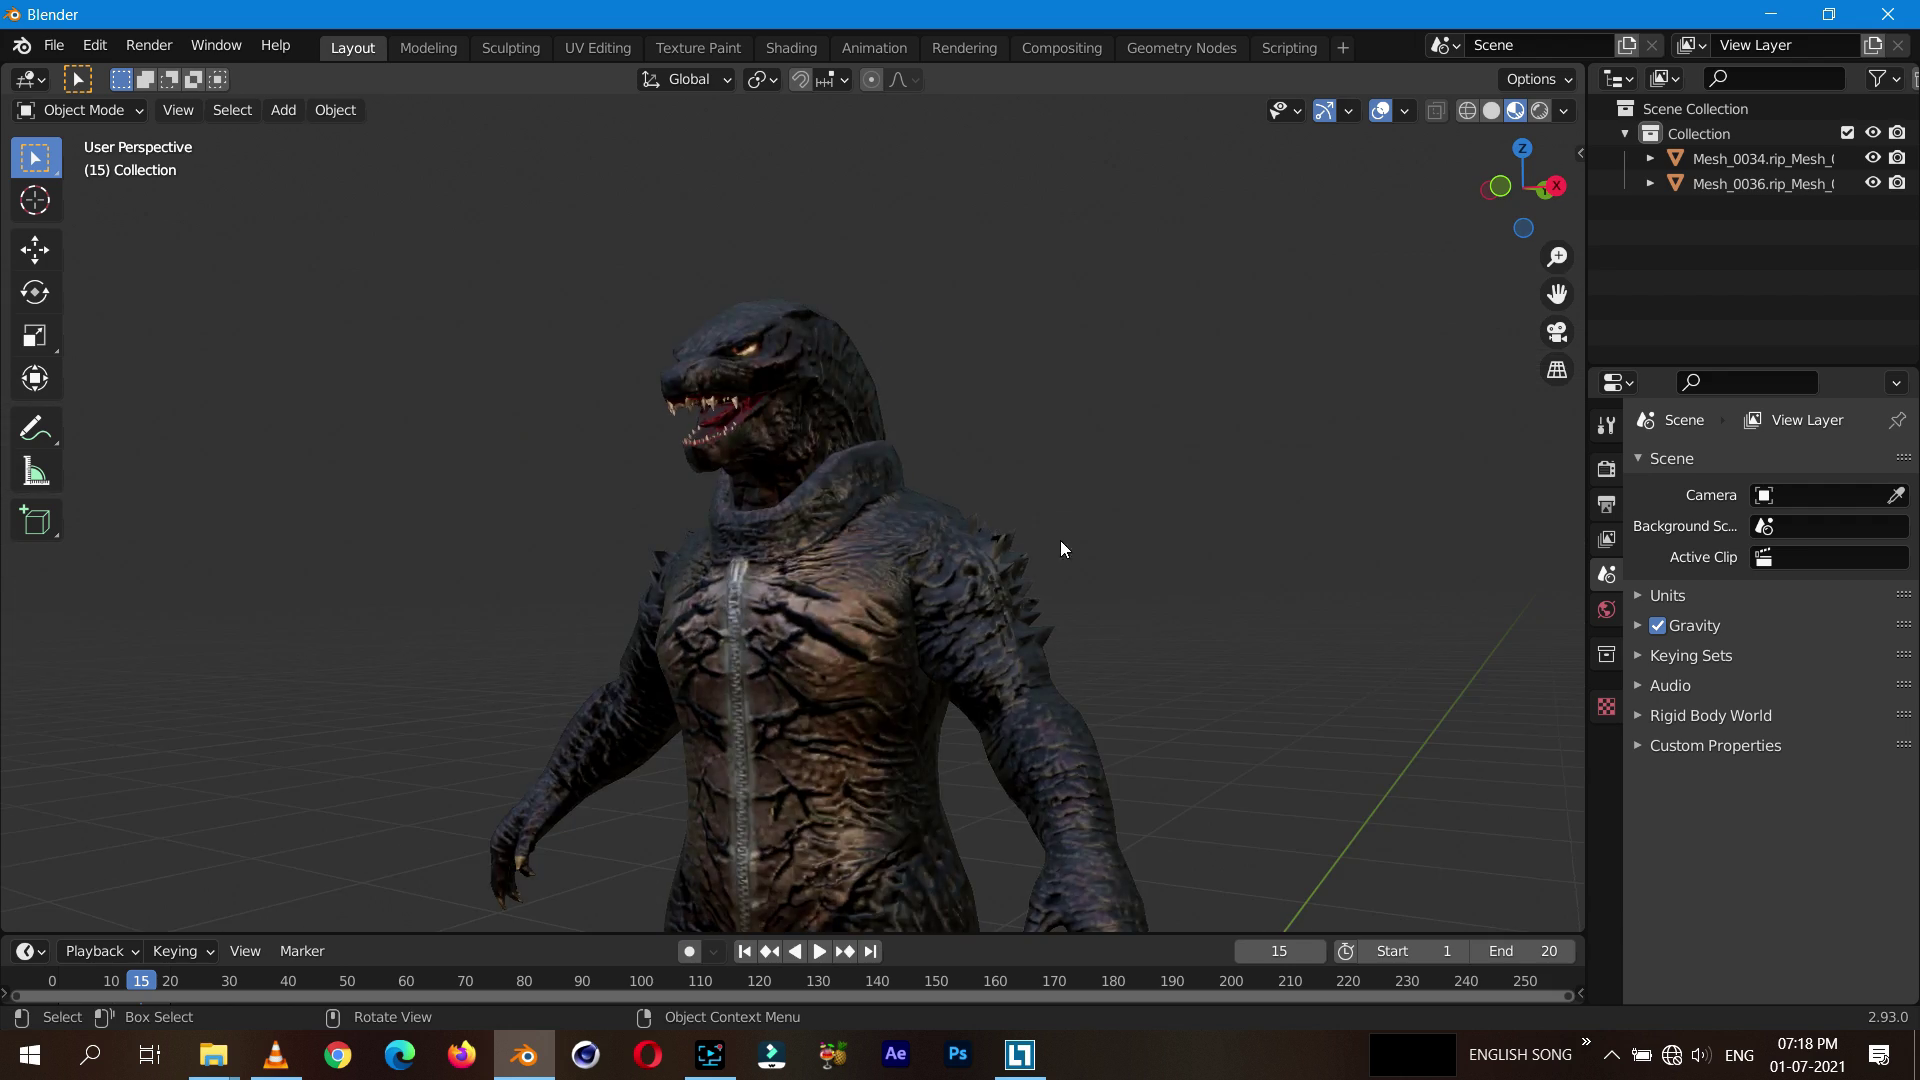This screenshot has width=1920, height=1080.
Task: Open the Options dropdown
Action: [1538, 80]
